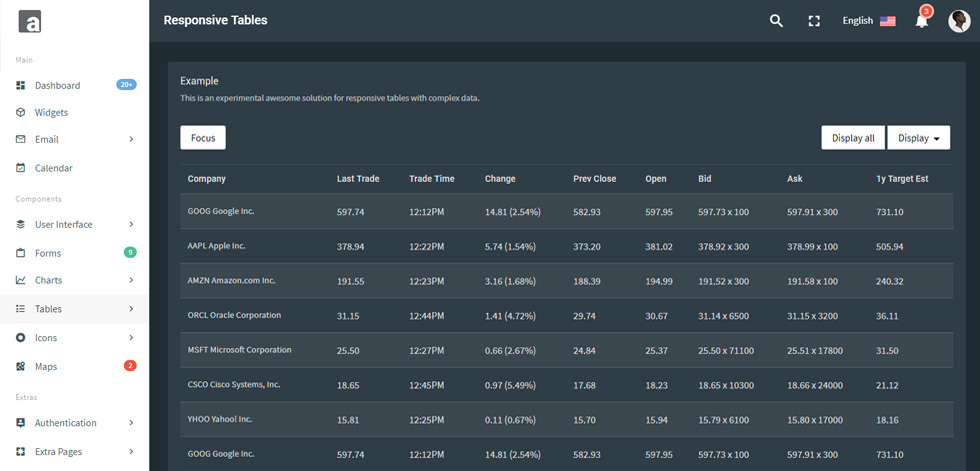The image size is (980, 471).
Task: Click the US flag icon
Action: (x=888, y=21)
